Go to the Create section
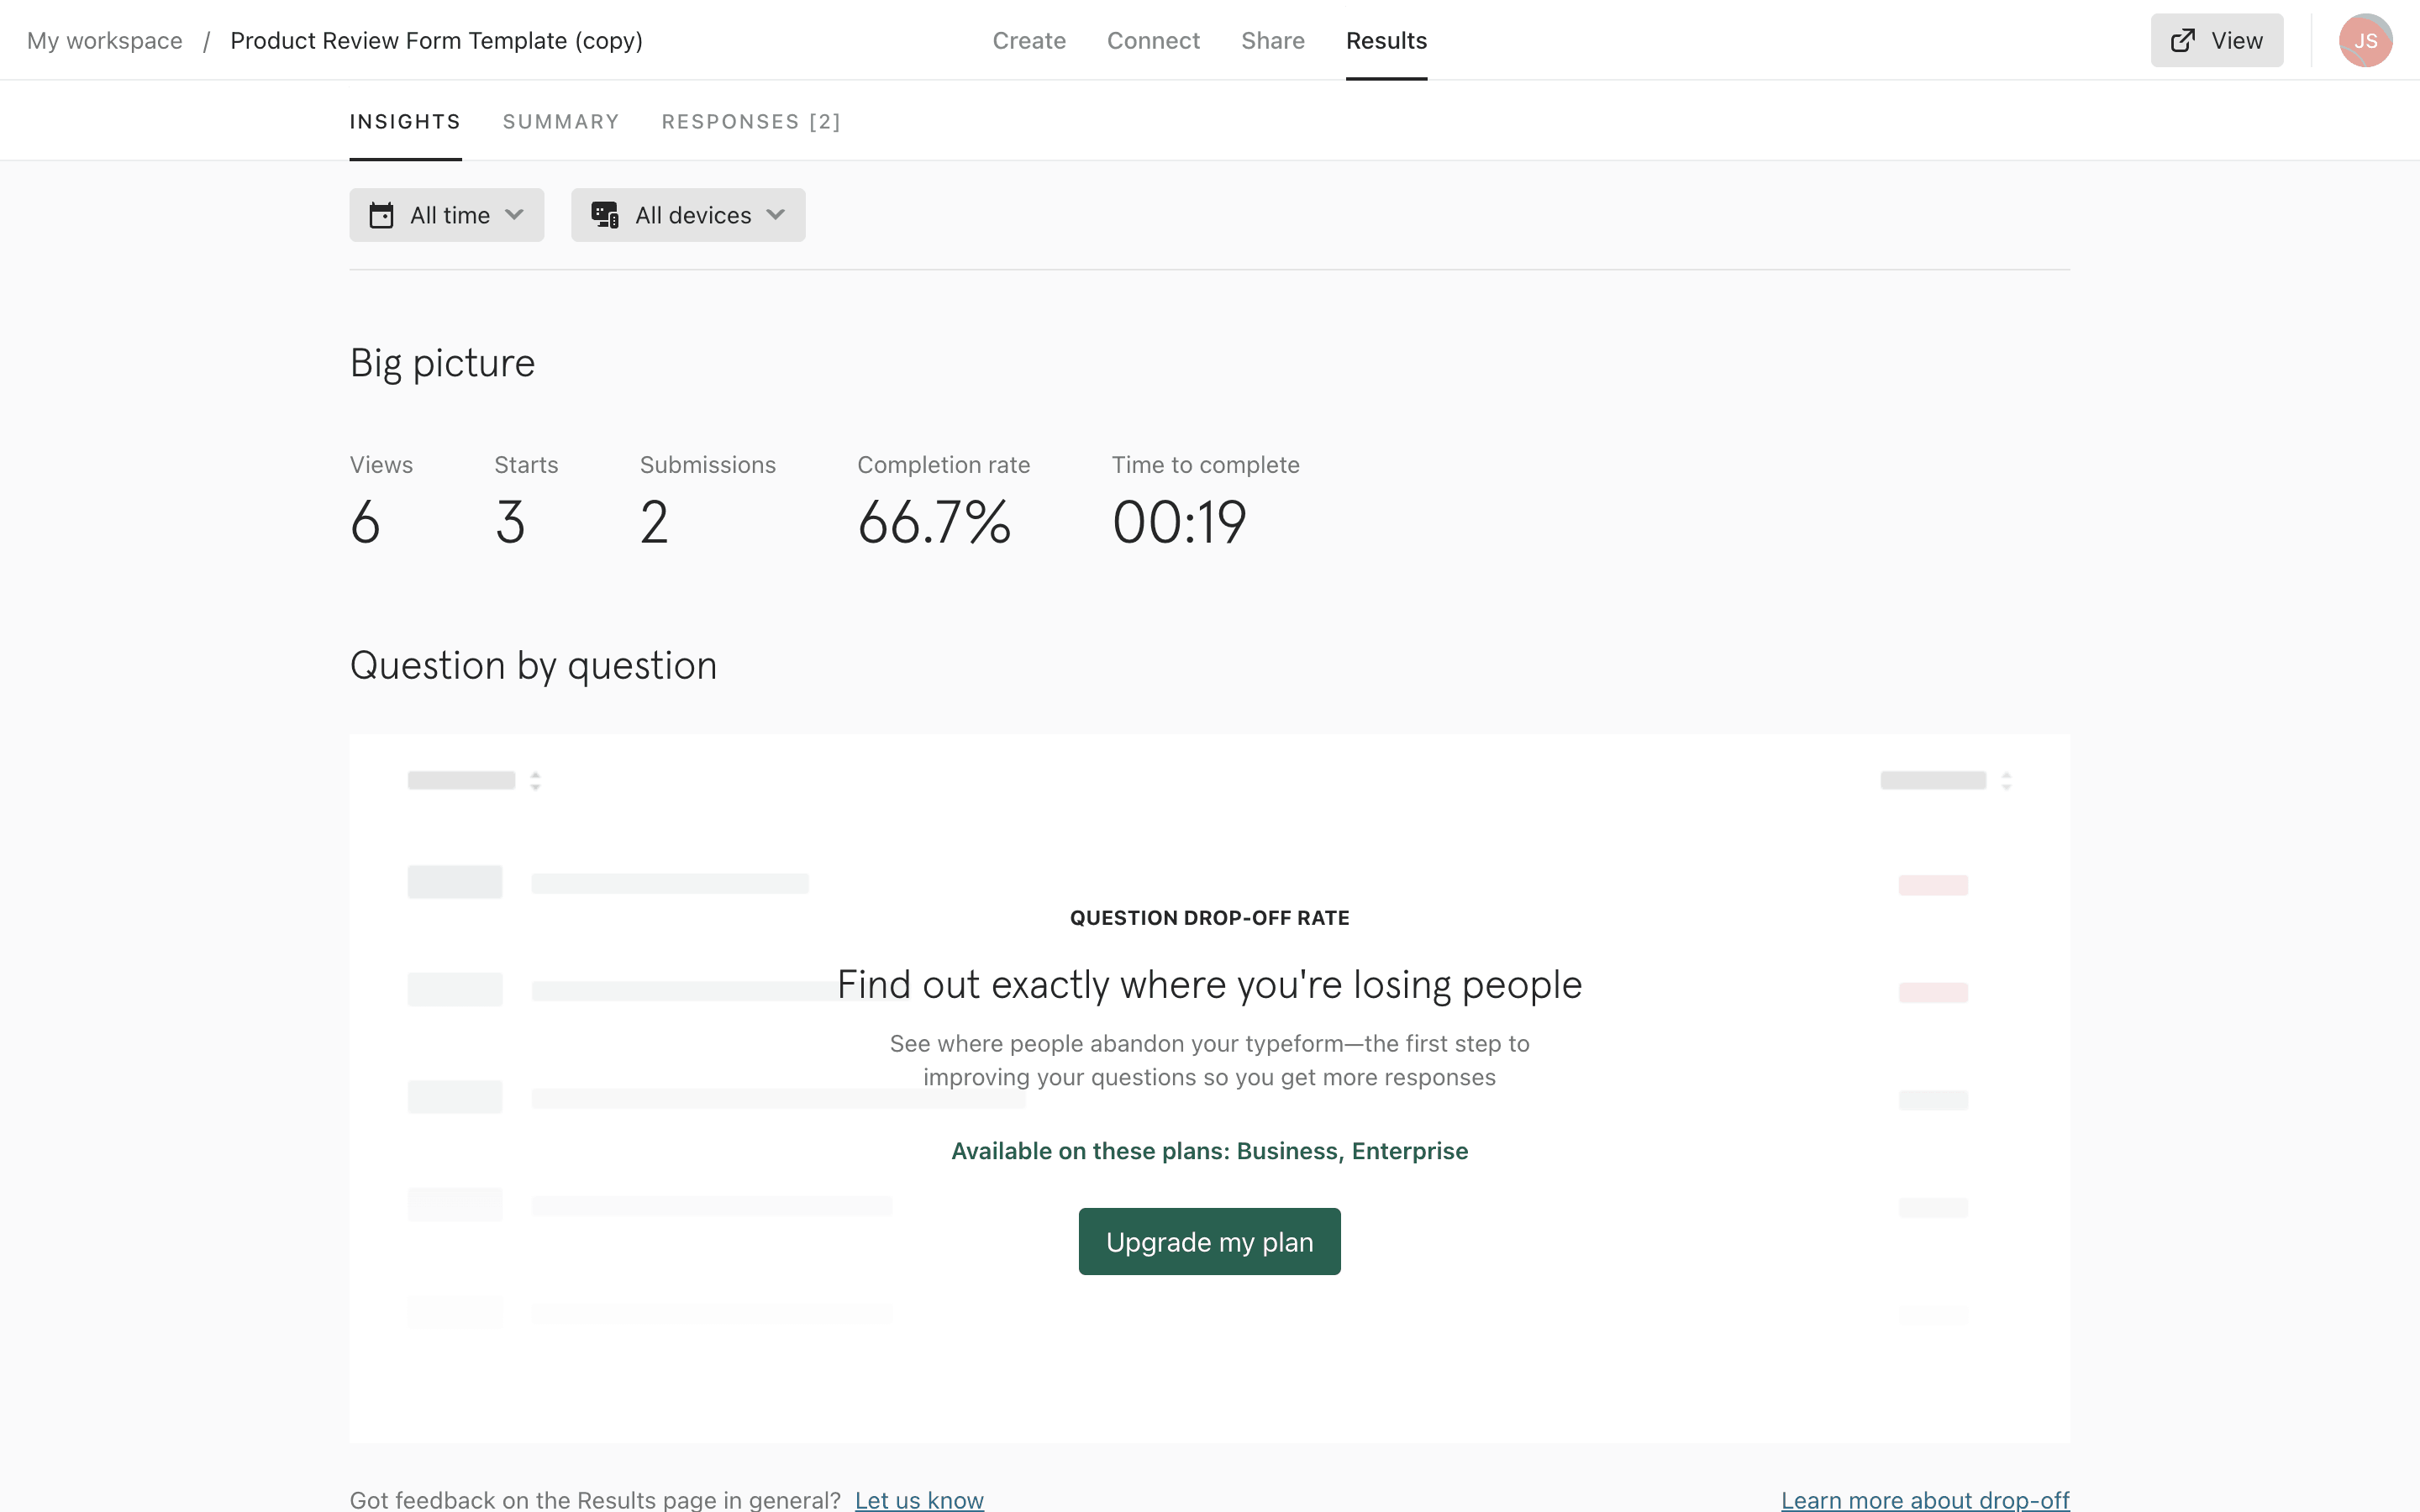This screenshot has width=2420, height=1512. 1029,41
